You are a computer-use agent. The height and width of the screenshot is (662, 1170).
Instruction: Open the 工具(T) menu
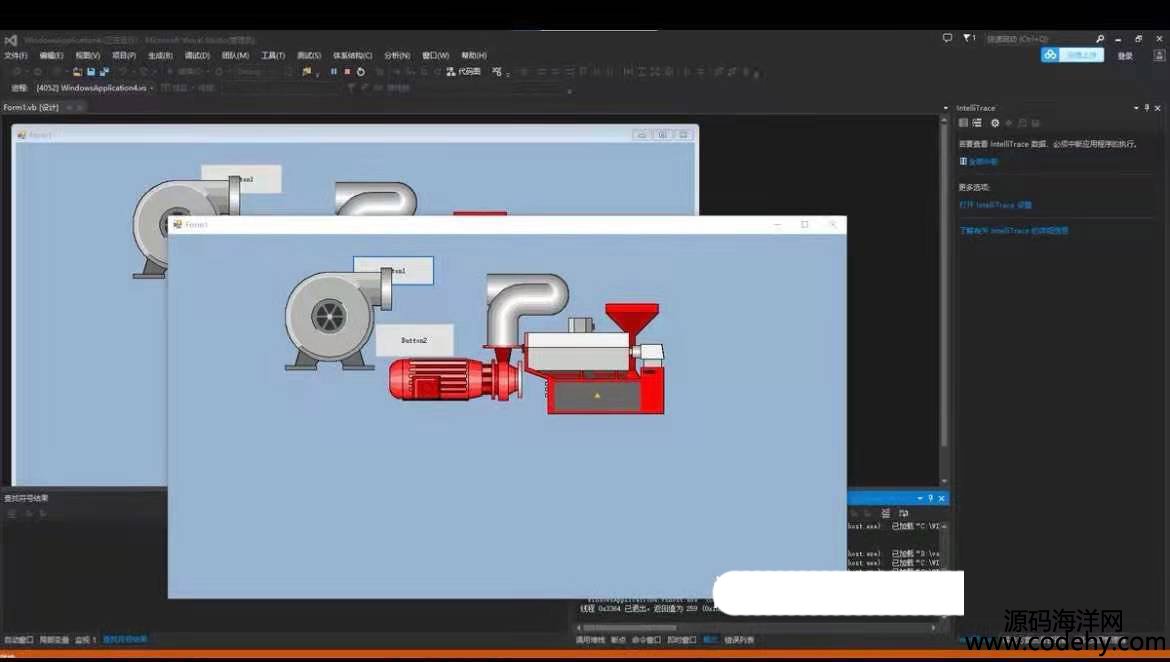coord(273,56)
